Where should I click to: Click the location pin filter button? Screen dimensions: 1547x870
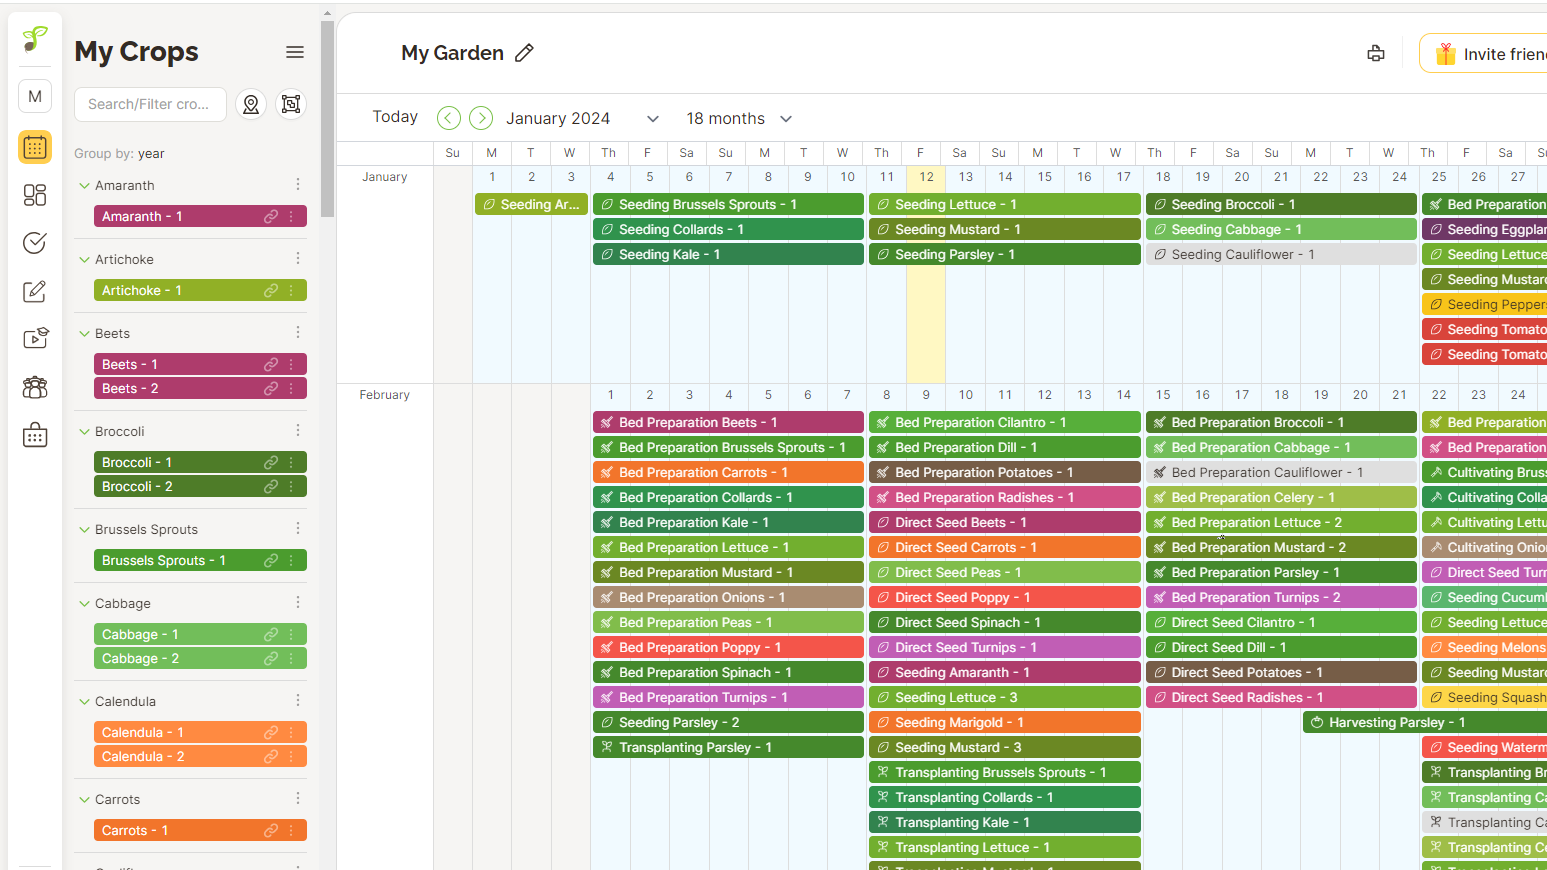click(251, 104)
